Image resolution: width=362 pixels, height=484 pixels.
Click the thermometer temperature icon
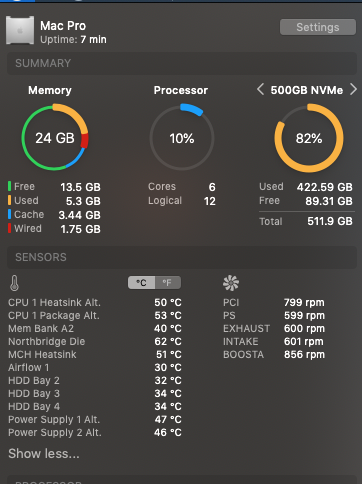tap(14, 283)
